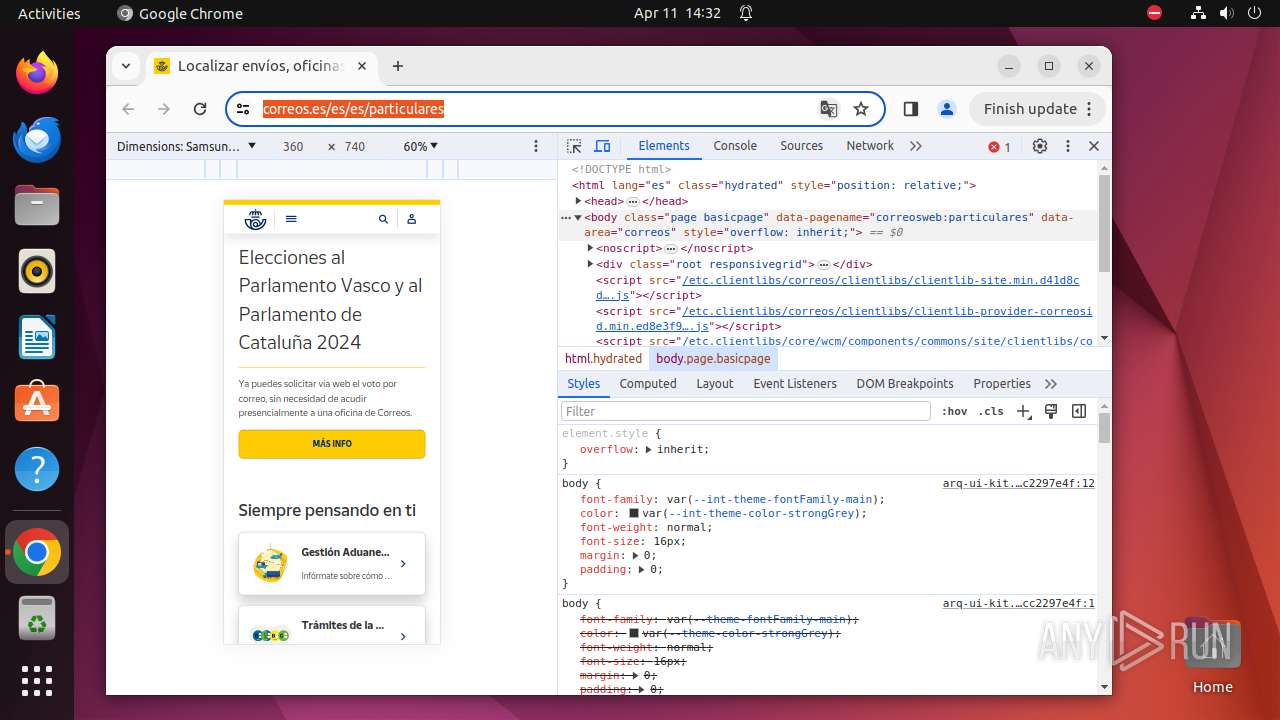Select the inspect element picker icon
Screen dimensions: 1280x720
tap(574, 146)
